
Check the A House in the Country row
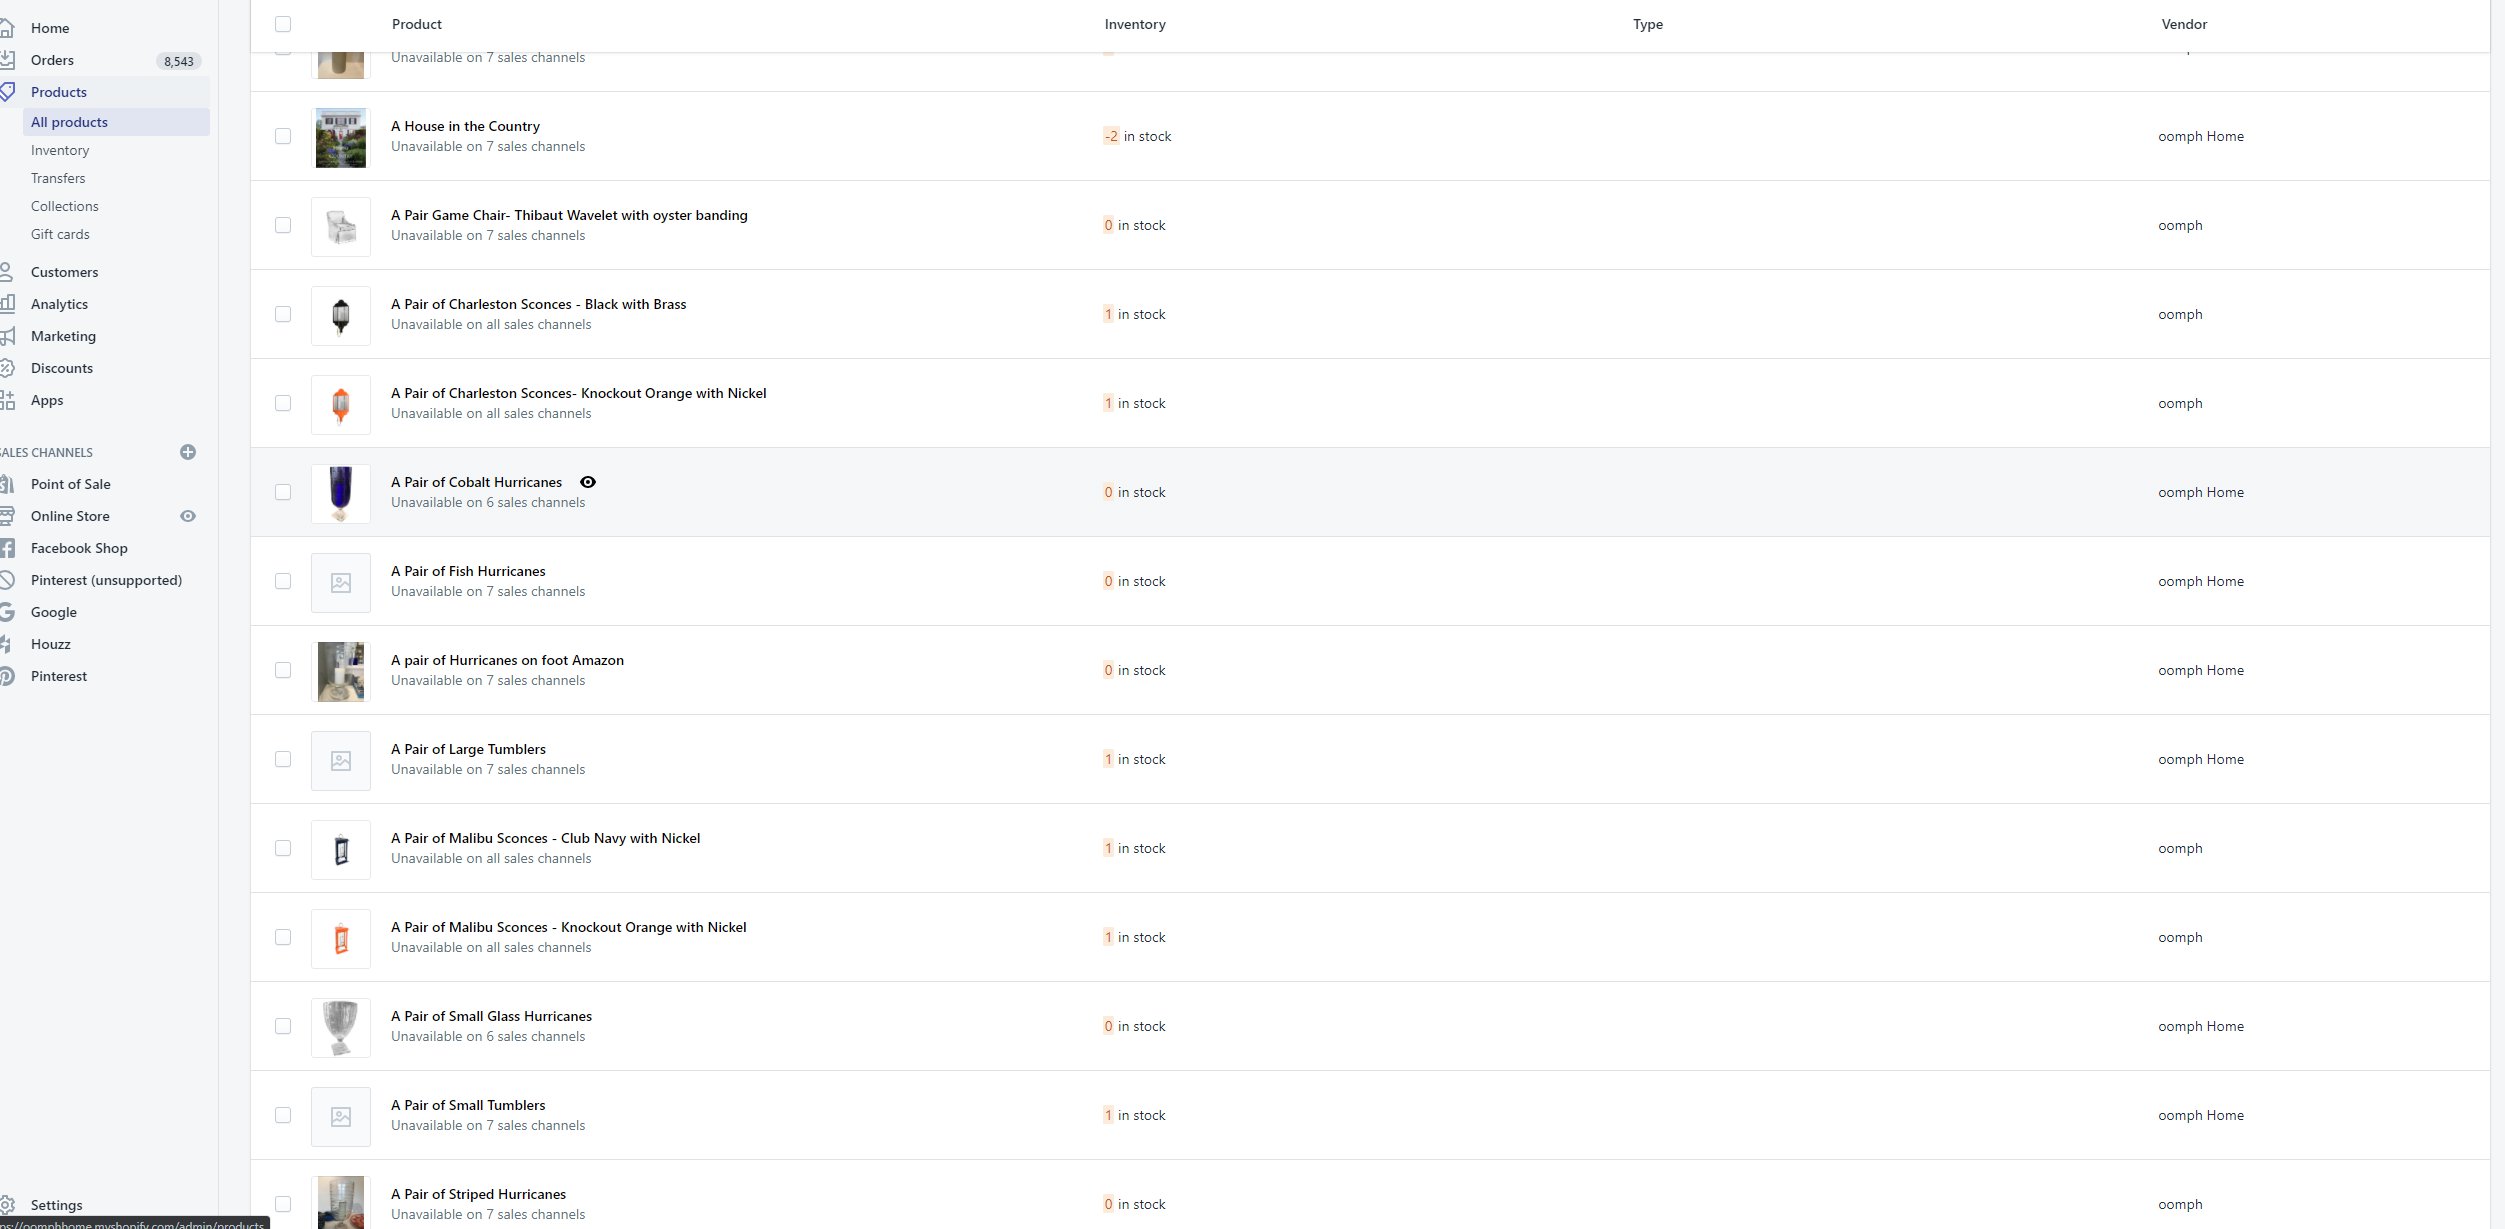click(x=283, y=136)
